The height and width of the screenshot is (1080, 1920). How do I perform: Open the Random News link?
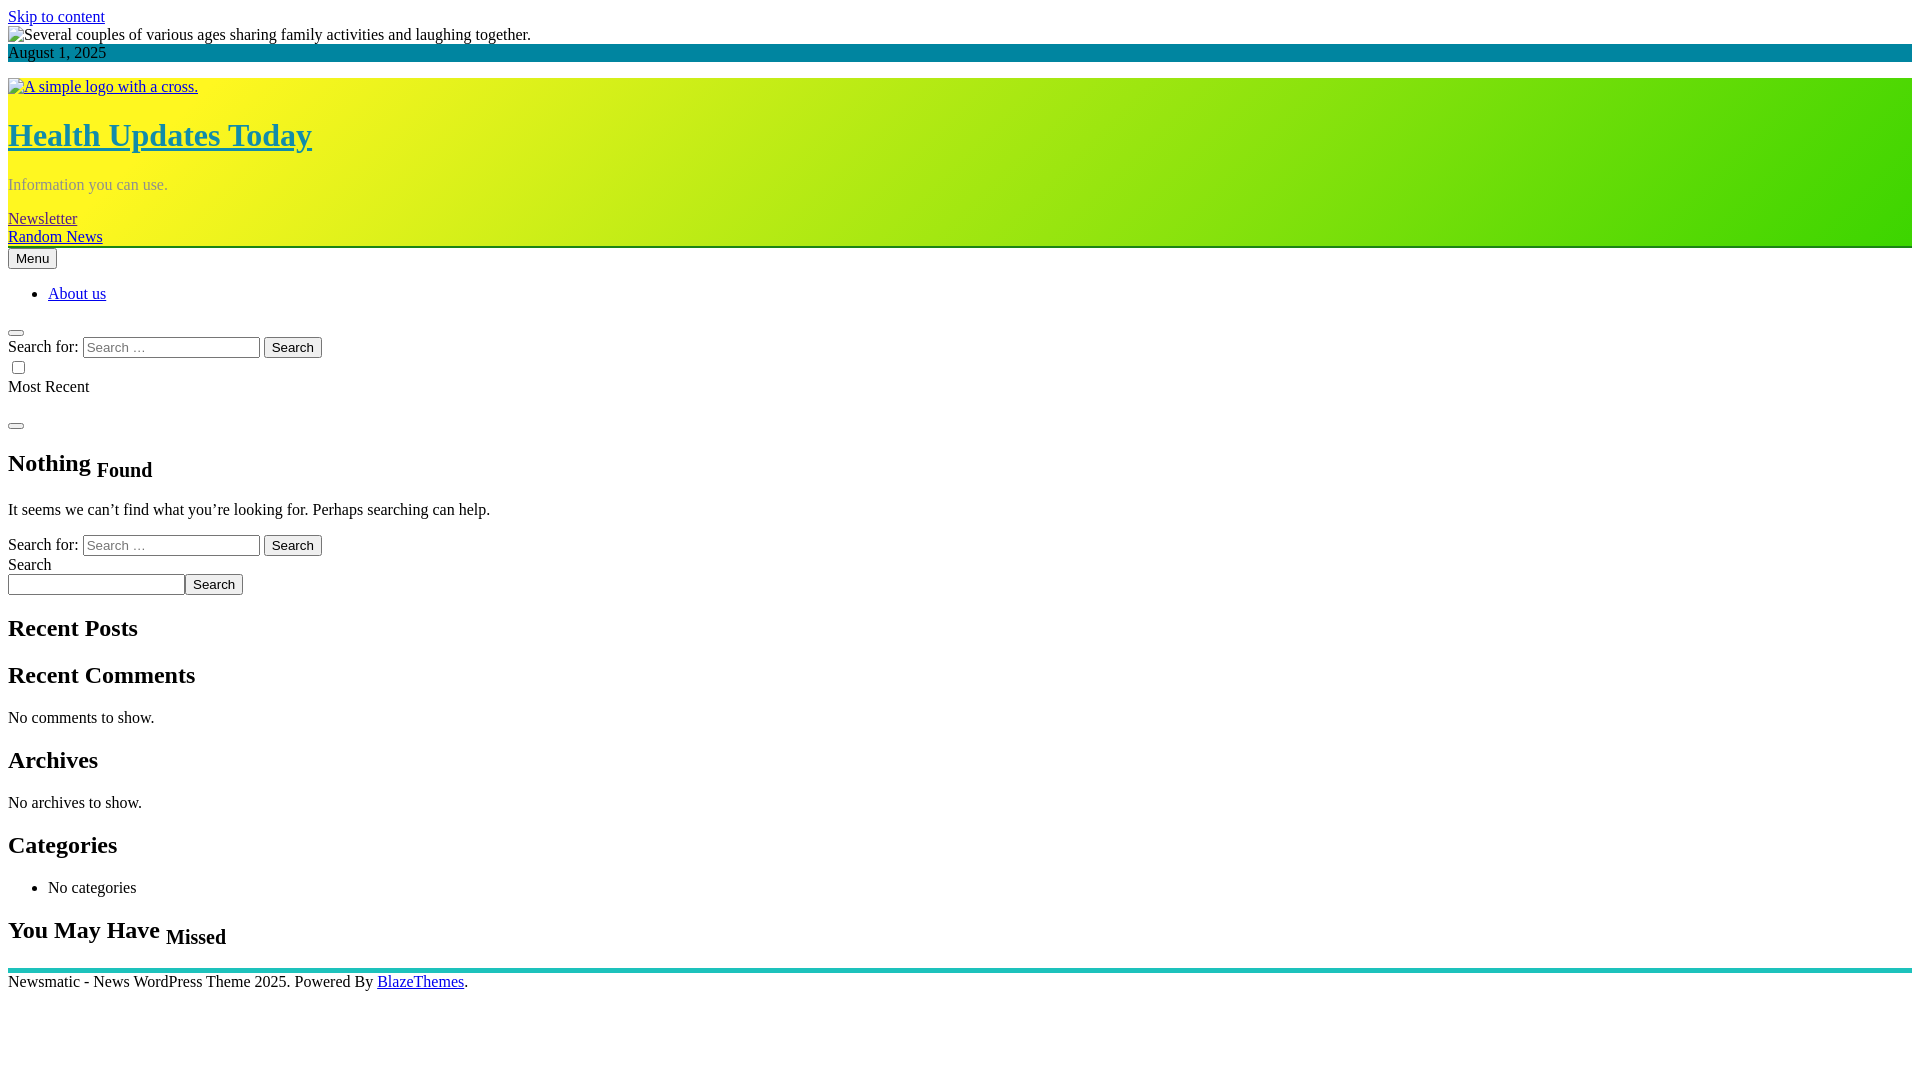tap(55, 236)
